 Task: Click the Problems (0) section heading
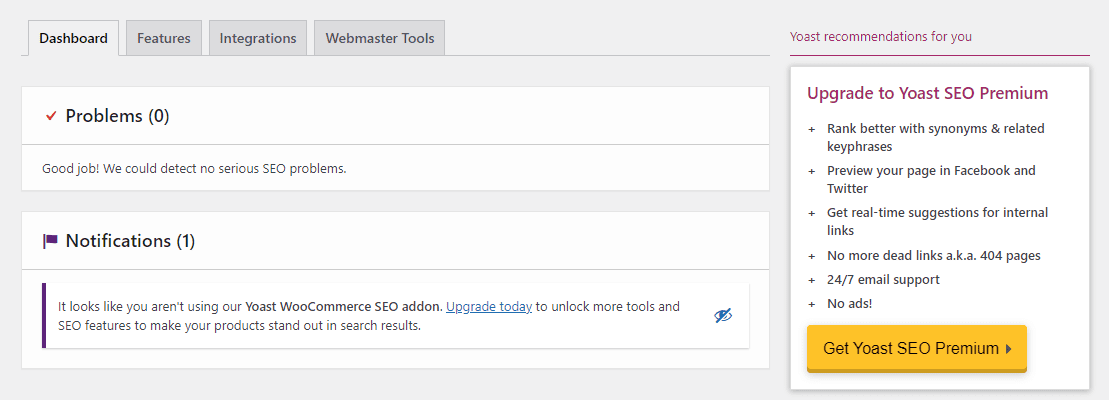tap(117, 116)
